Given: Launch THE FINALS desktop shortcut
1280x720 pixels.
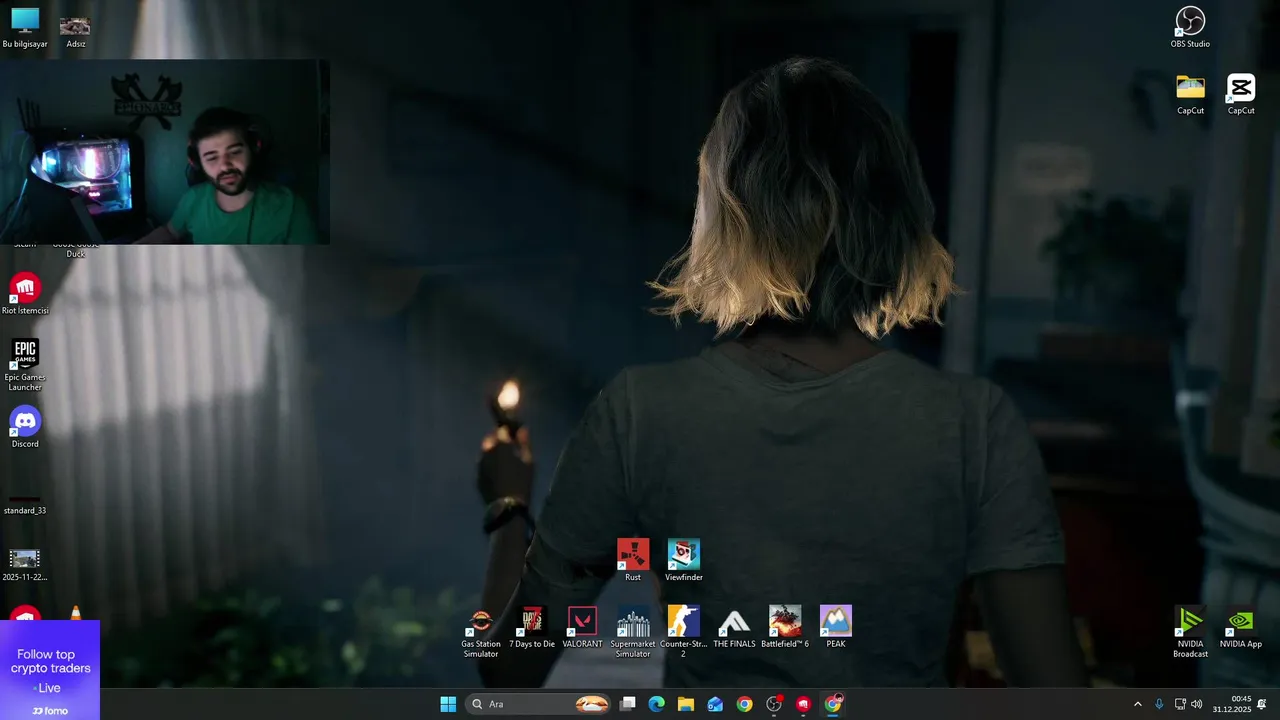Looking at the screenshot, I should (734, 627).
